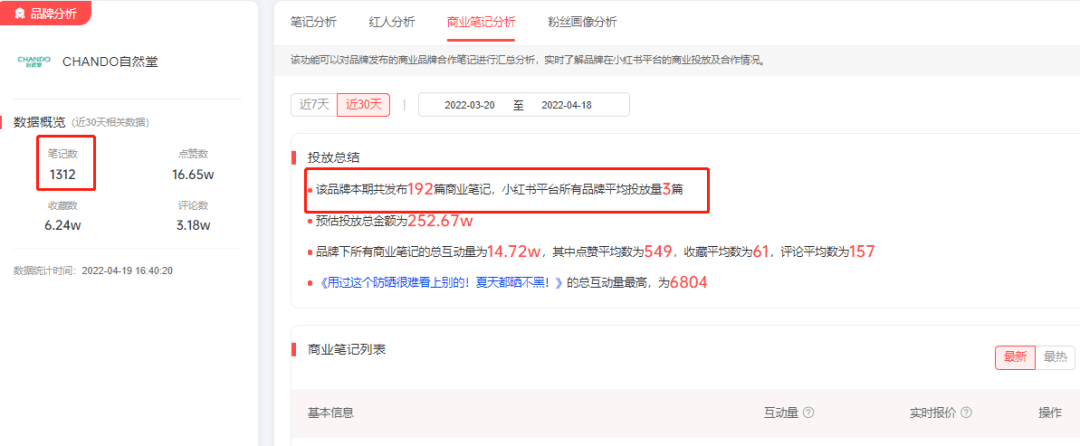Click the CHANDO自然堂 brand logo
The height and width of the screenshot is (446, 1080).
[x=34, y=61]
